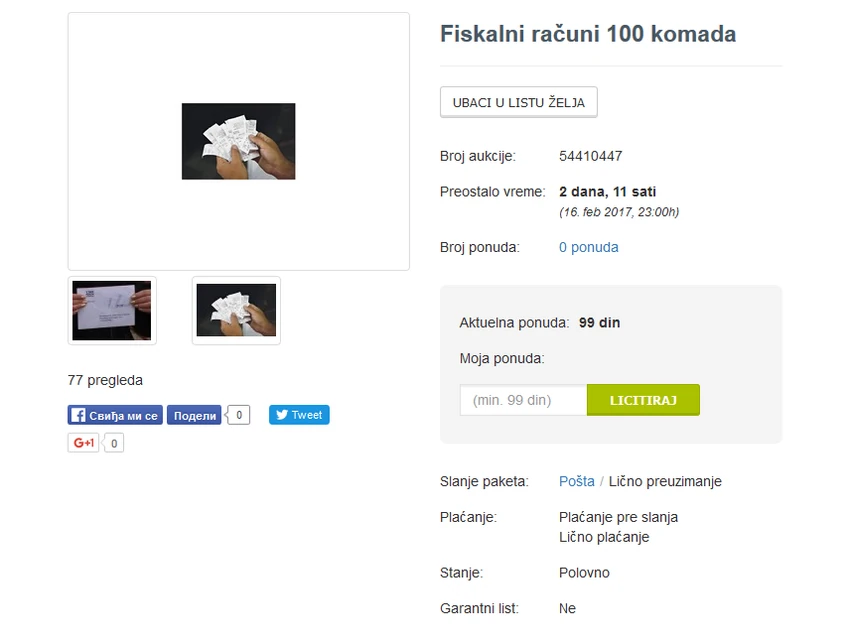The width and height of the screenshot is (850, 641).
Task: Click the Pošta shipping link
Action: coord(576,481)
